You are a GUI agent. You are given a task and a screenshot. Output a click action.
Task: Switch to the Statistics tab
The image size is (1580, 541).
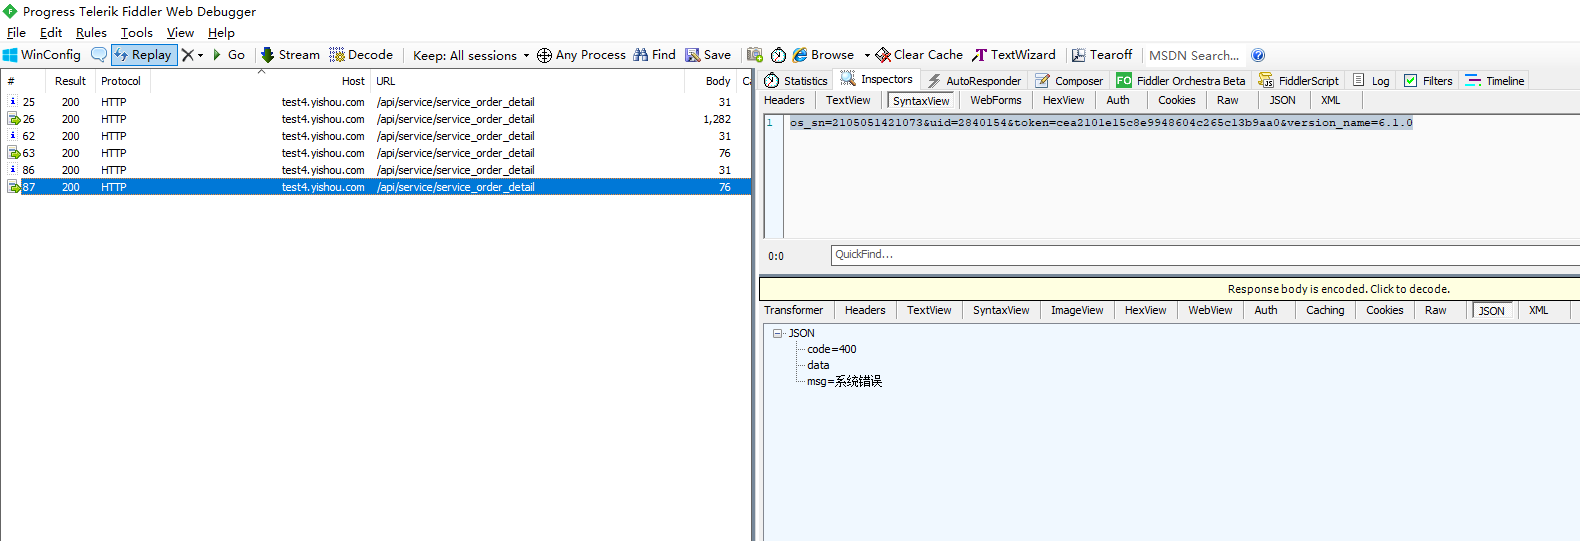796,81
